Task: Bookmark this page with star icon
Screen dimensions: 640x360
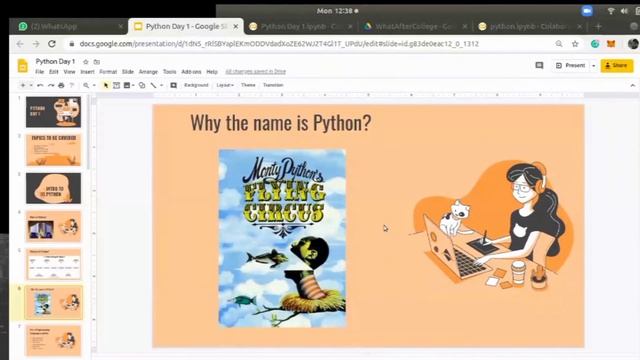Action: click(x=575, y=44)
